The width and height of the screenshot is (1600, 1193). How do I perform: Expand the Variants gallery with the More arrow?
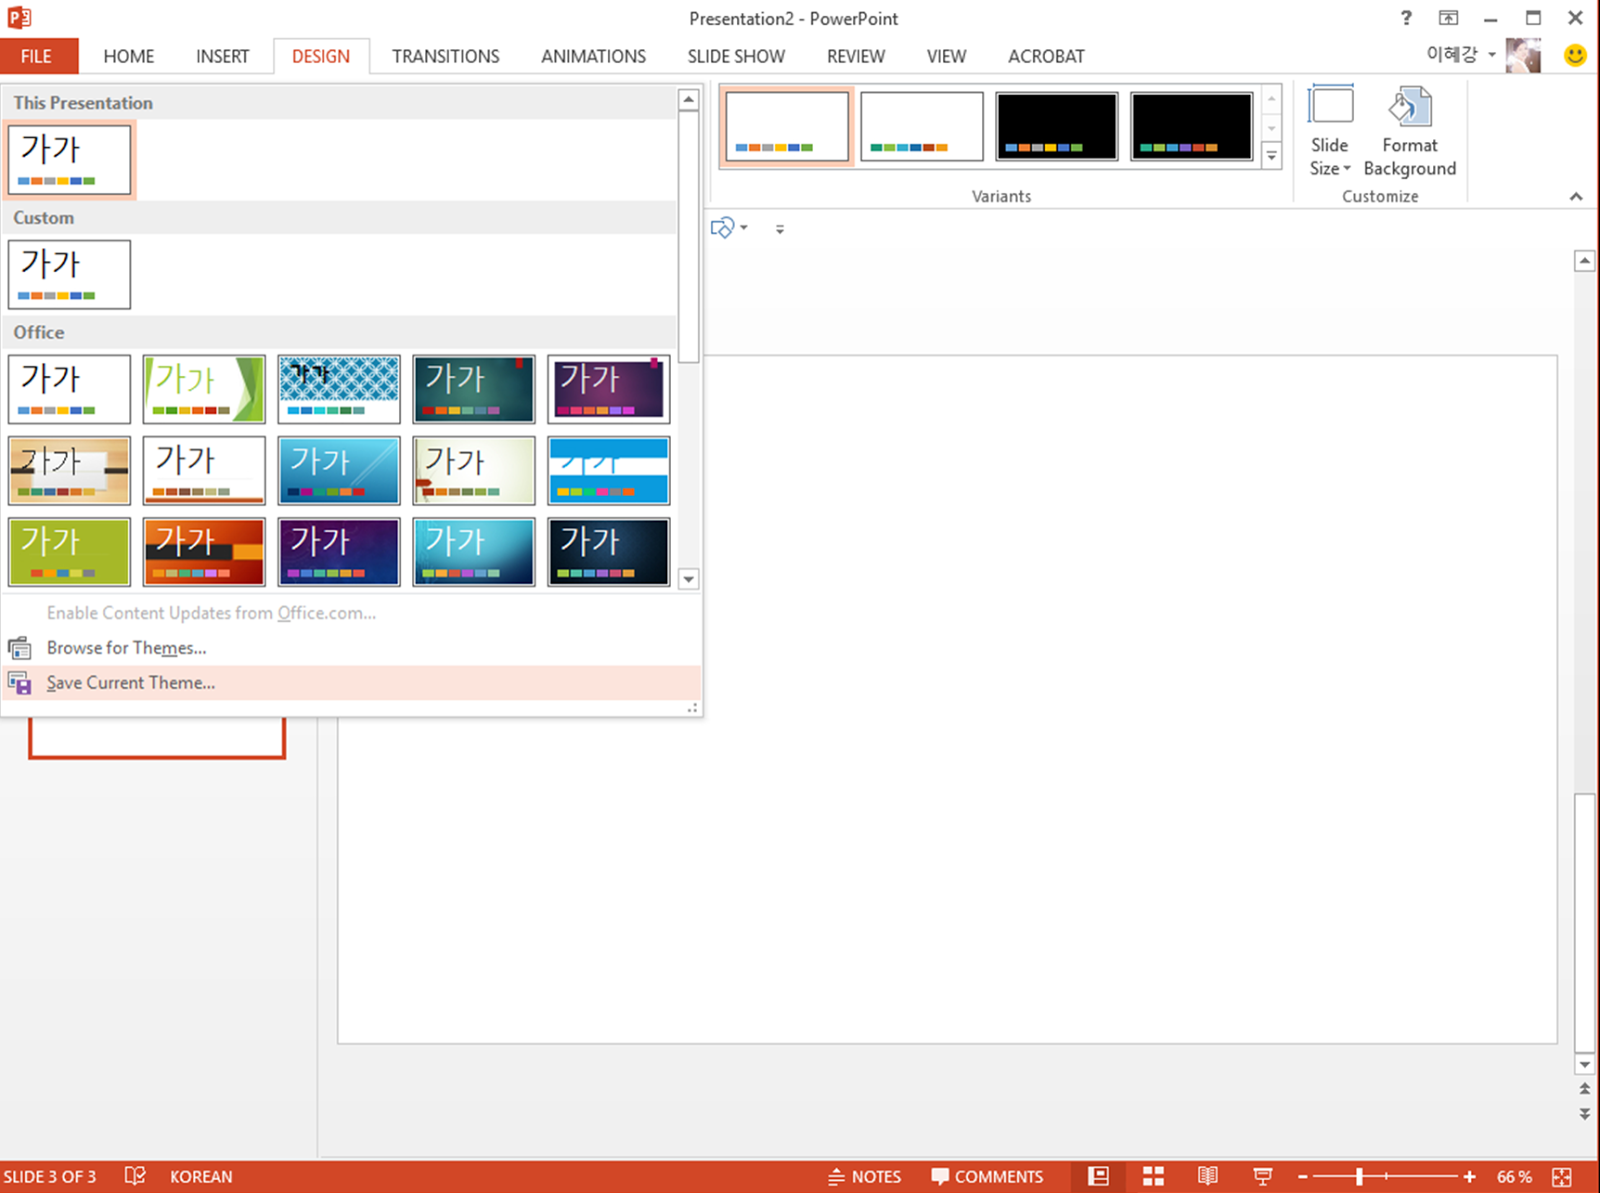point(1271,156)
